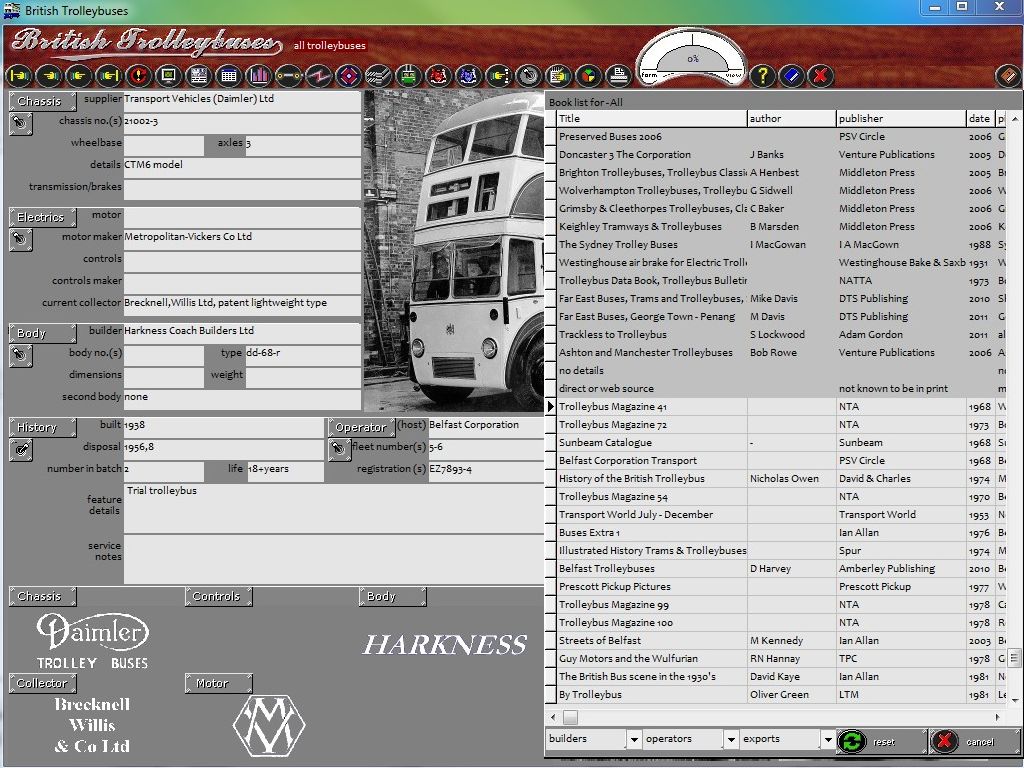Click the yellow question mark help icon
Image resolution: width=1024 pixels, height=768 pixels.
[x=762, y=75]
